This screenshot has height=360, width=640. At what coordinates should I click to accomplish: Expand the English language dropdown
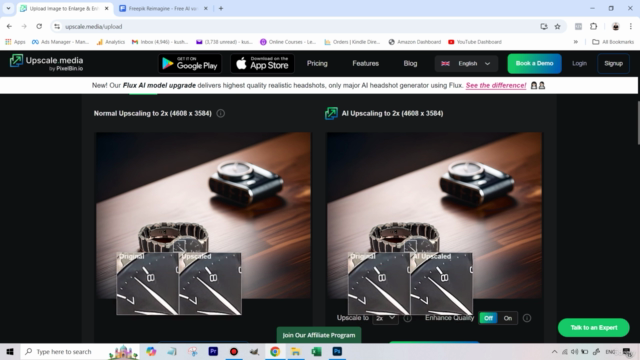(466, 63)
